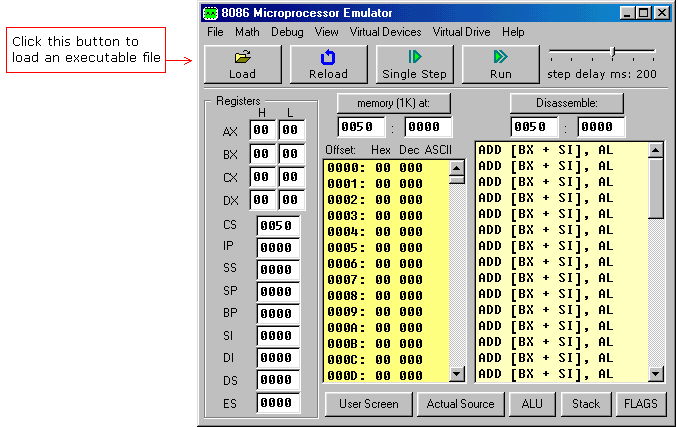Select the AX high byte field
The width and height of the screenshot is (678, 427).
262,130
